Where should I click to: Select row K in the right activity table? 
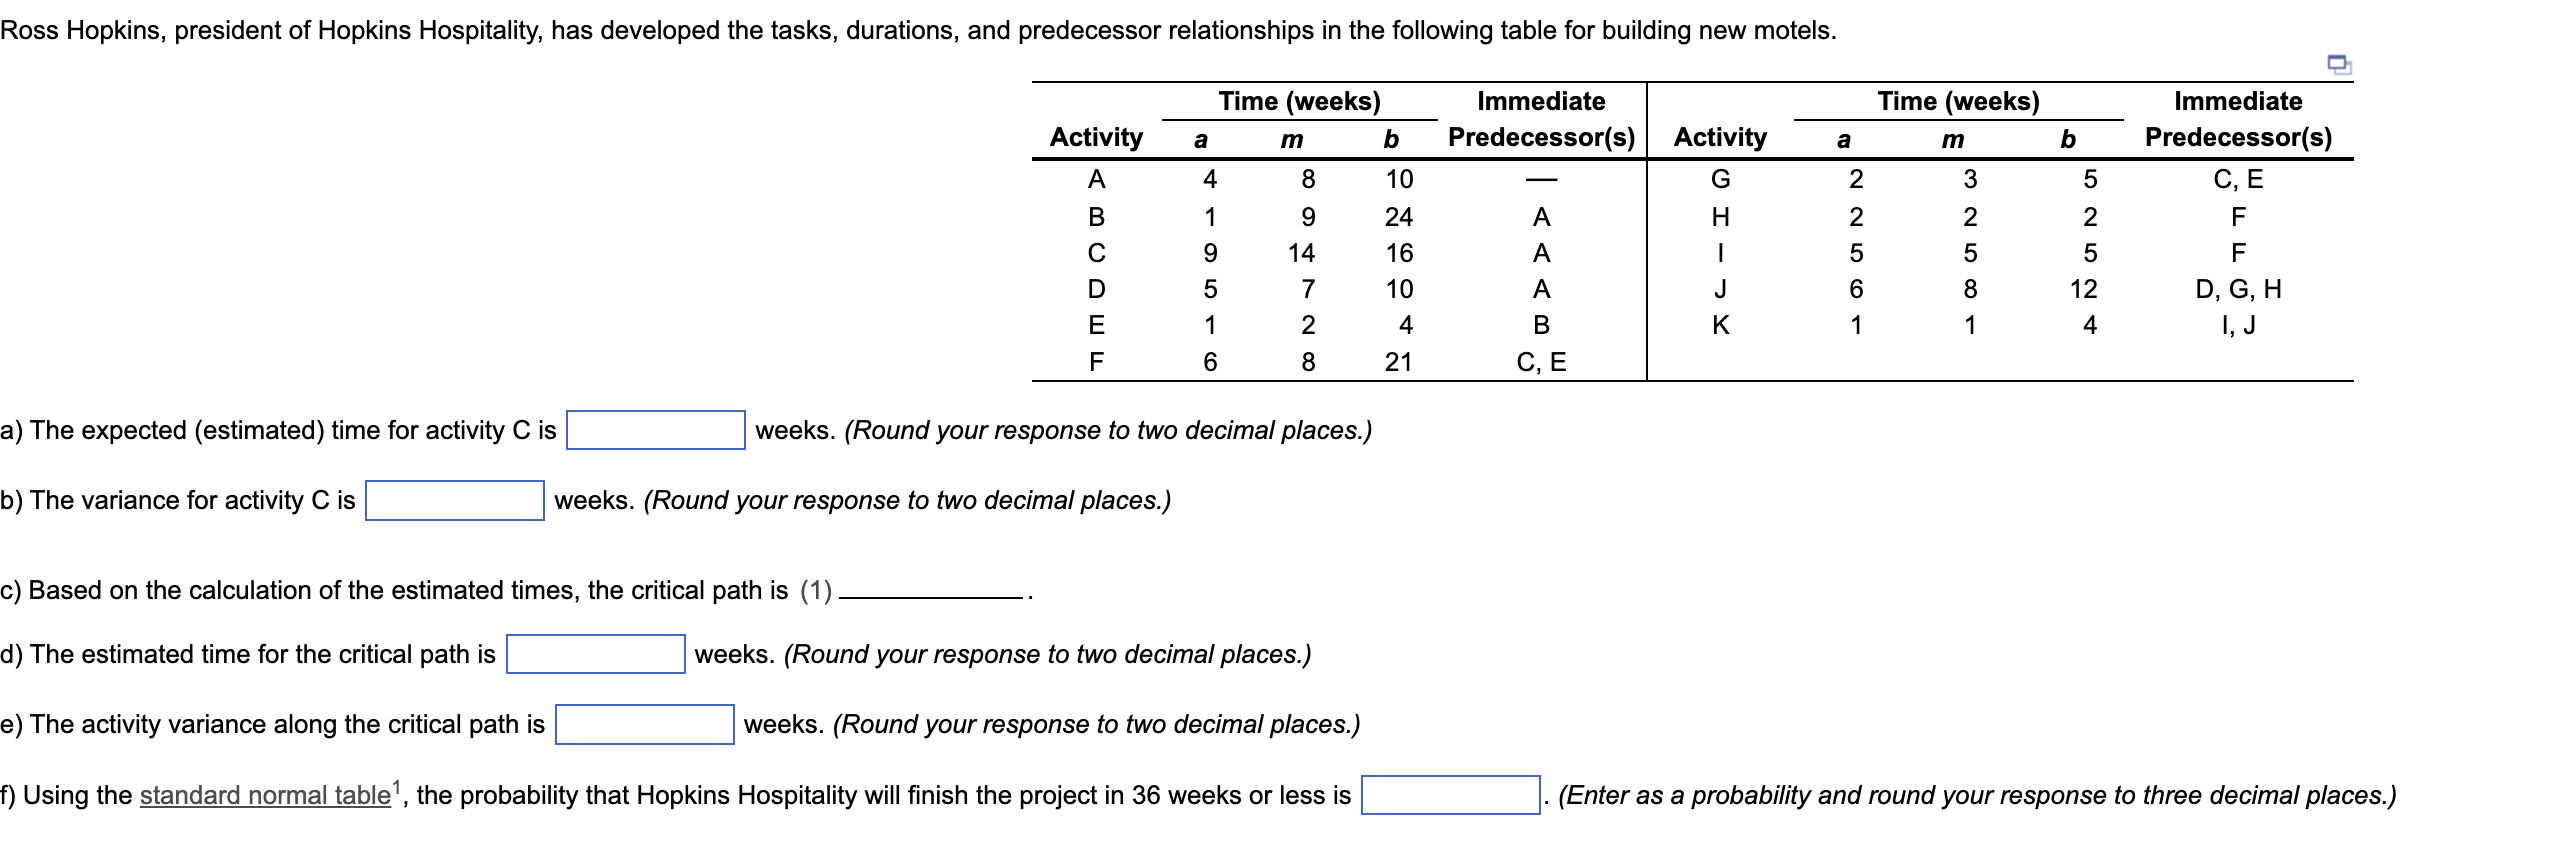coord(1719,325)
